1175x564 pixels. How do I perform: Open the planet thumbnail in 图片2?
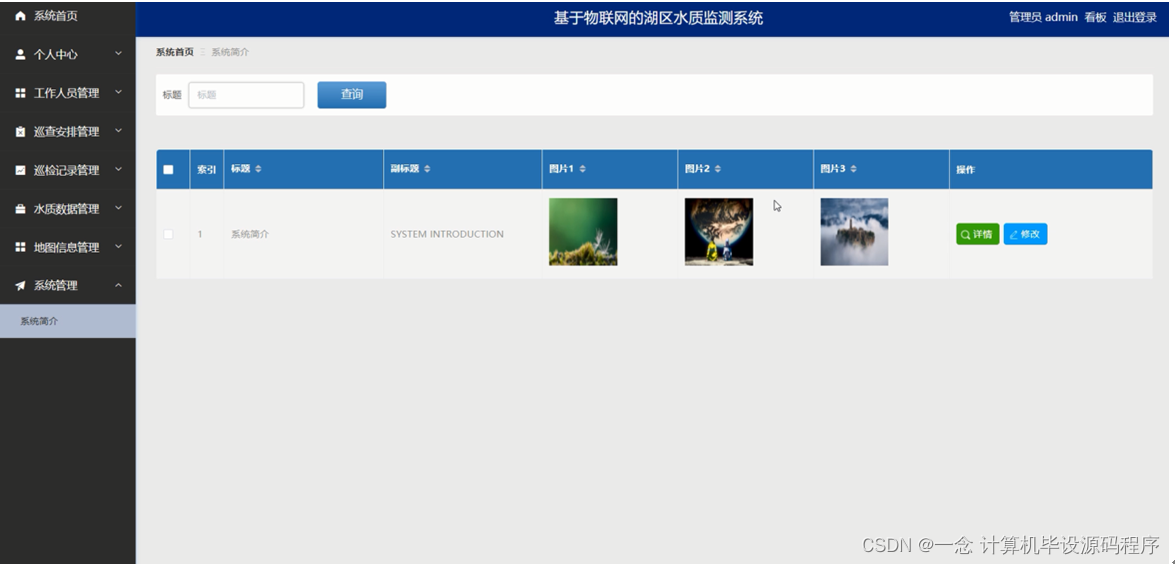719,231
